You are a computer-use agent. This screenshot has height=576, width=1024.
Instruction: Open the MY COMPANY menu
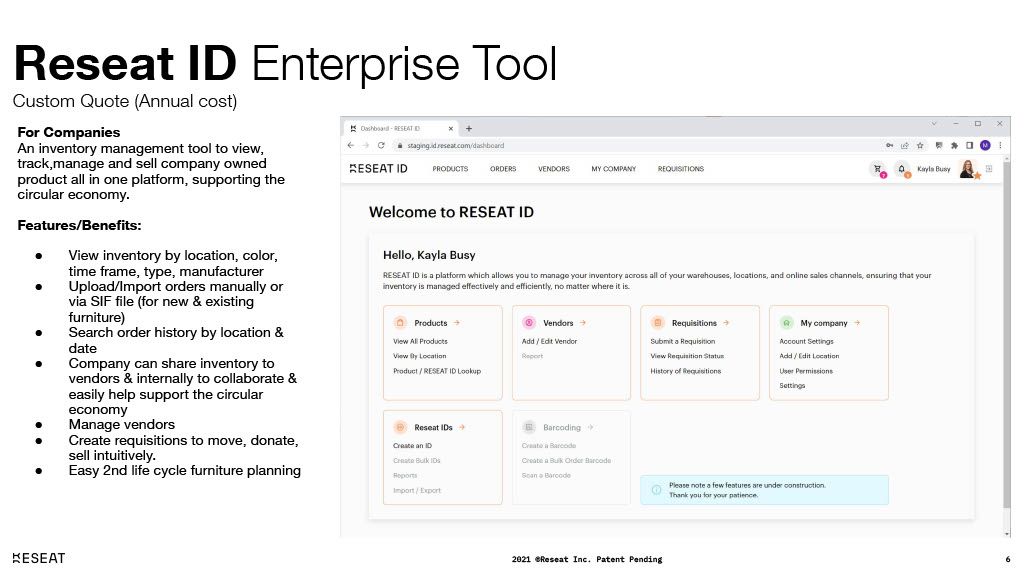click(x=613, y=169)
